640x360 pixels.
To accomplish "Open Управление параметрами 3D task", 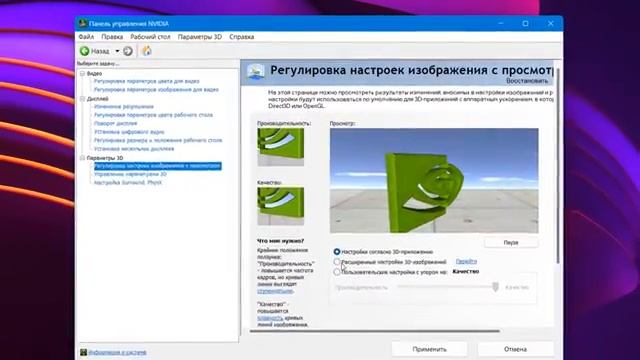I will pyautogui.click(x=130, y=174).
